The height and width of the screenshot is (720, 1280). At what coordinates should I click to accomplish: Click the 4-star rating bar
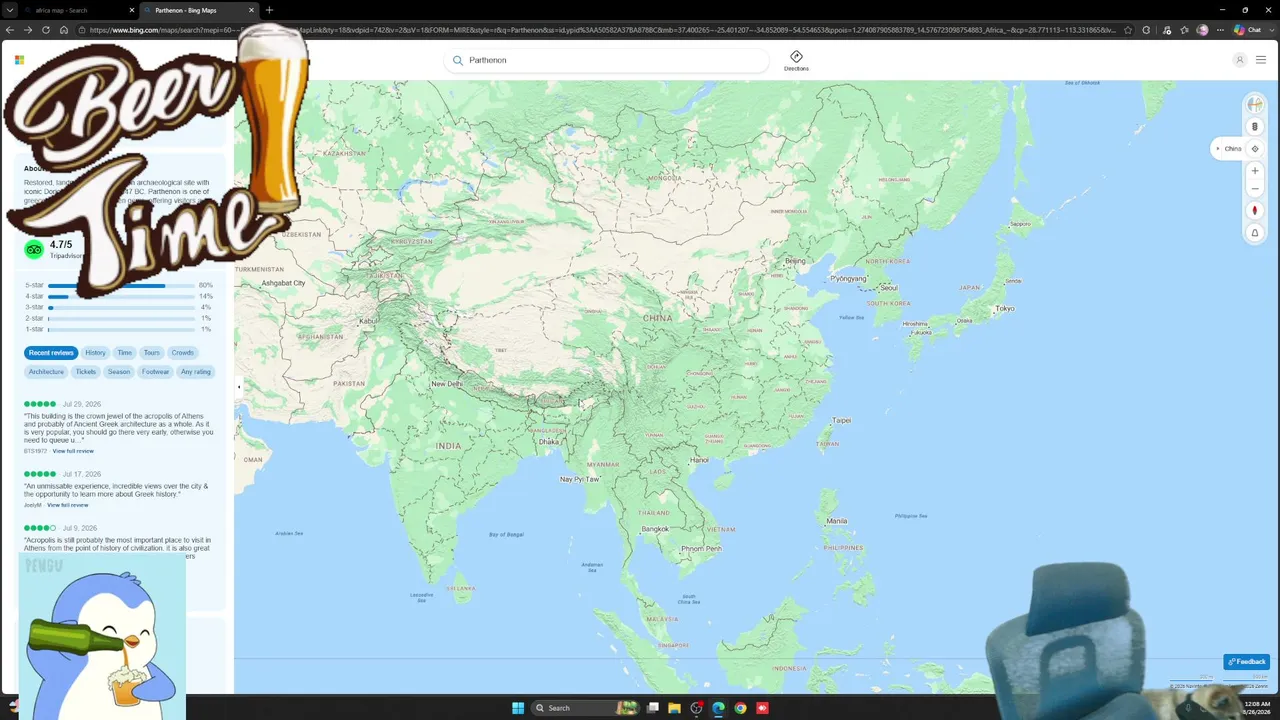(x=121, y=296)
